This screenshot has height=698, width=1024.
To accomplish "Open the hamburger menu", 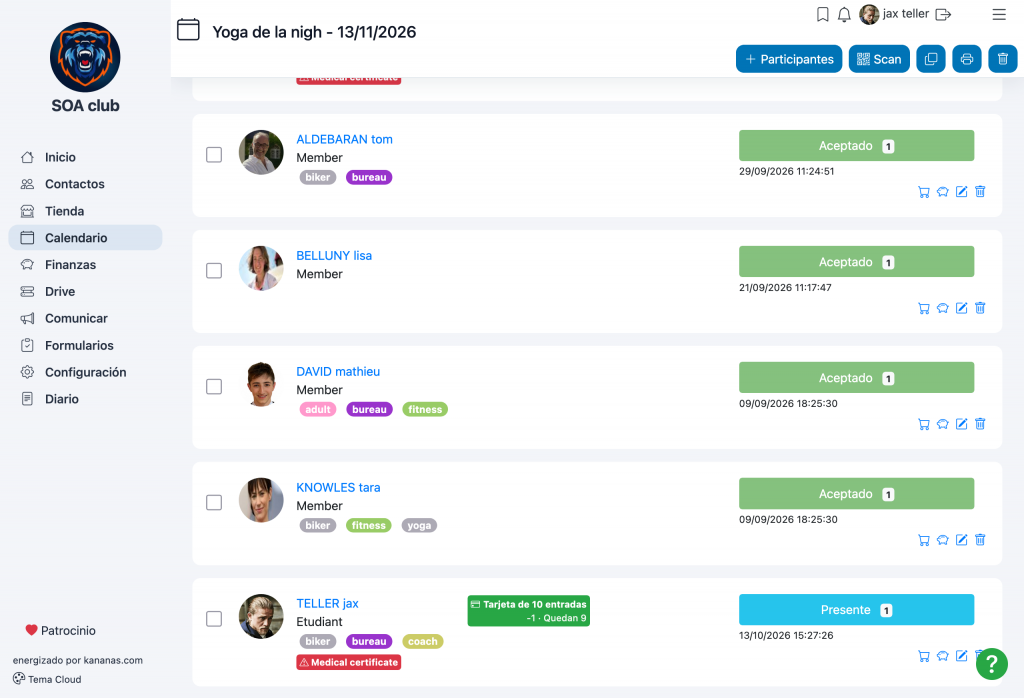I will point(999,14).
